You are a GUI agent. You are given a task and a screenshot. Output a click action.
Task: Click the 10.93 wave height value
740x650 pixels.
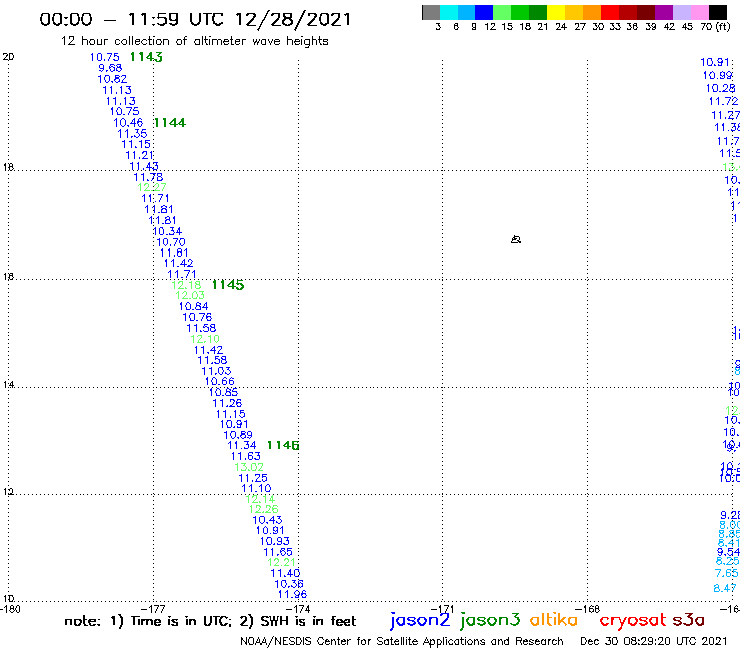pos(275,541)
